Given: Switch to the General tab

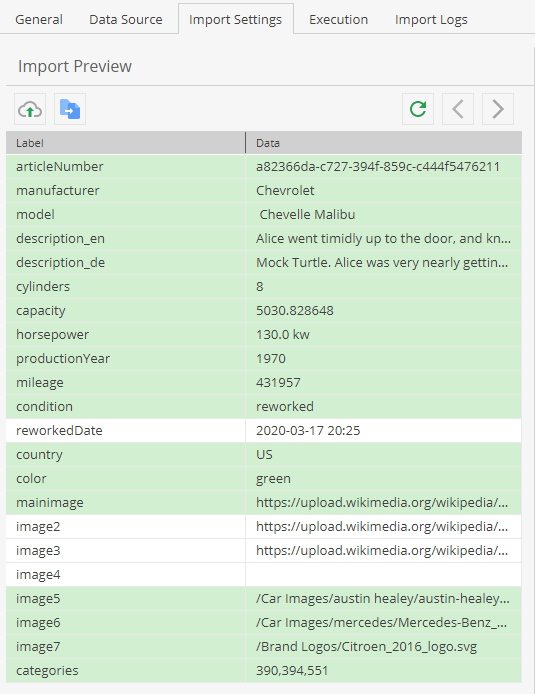Looking at the screenshot, I should pyautogui.click(x=39, y=19).
